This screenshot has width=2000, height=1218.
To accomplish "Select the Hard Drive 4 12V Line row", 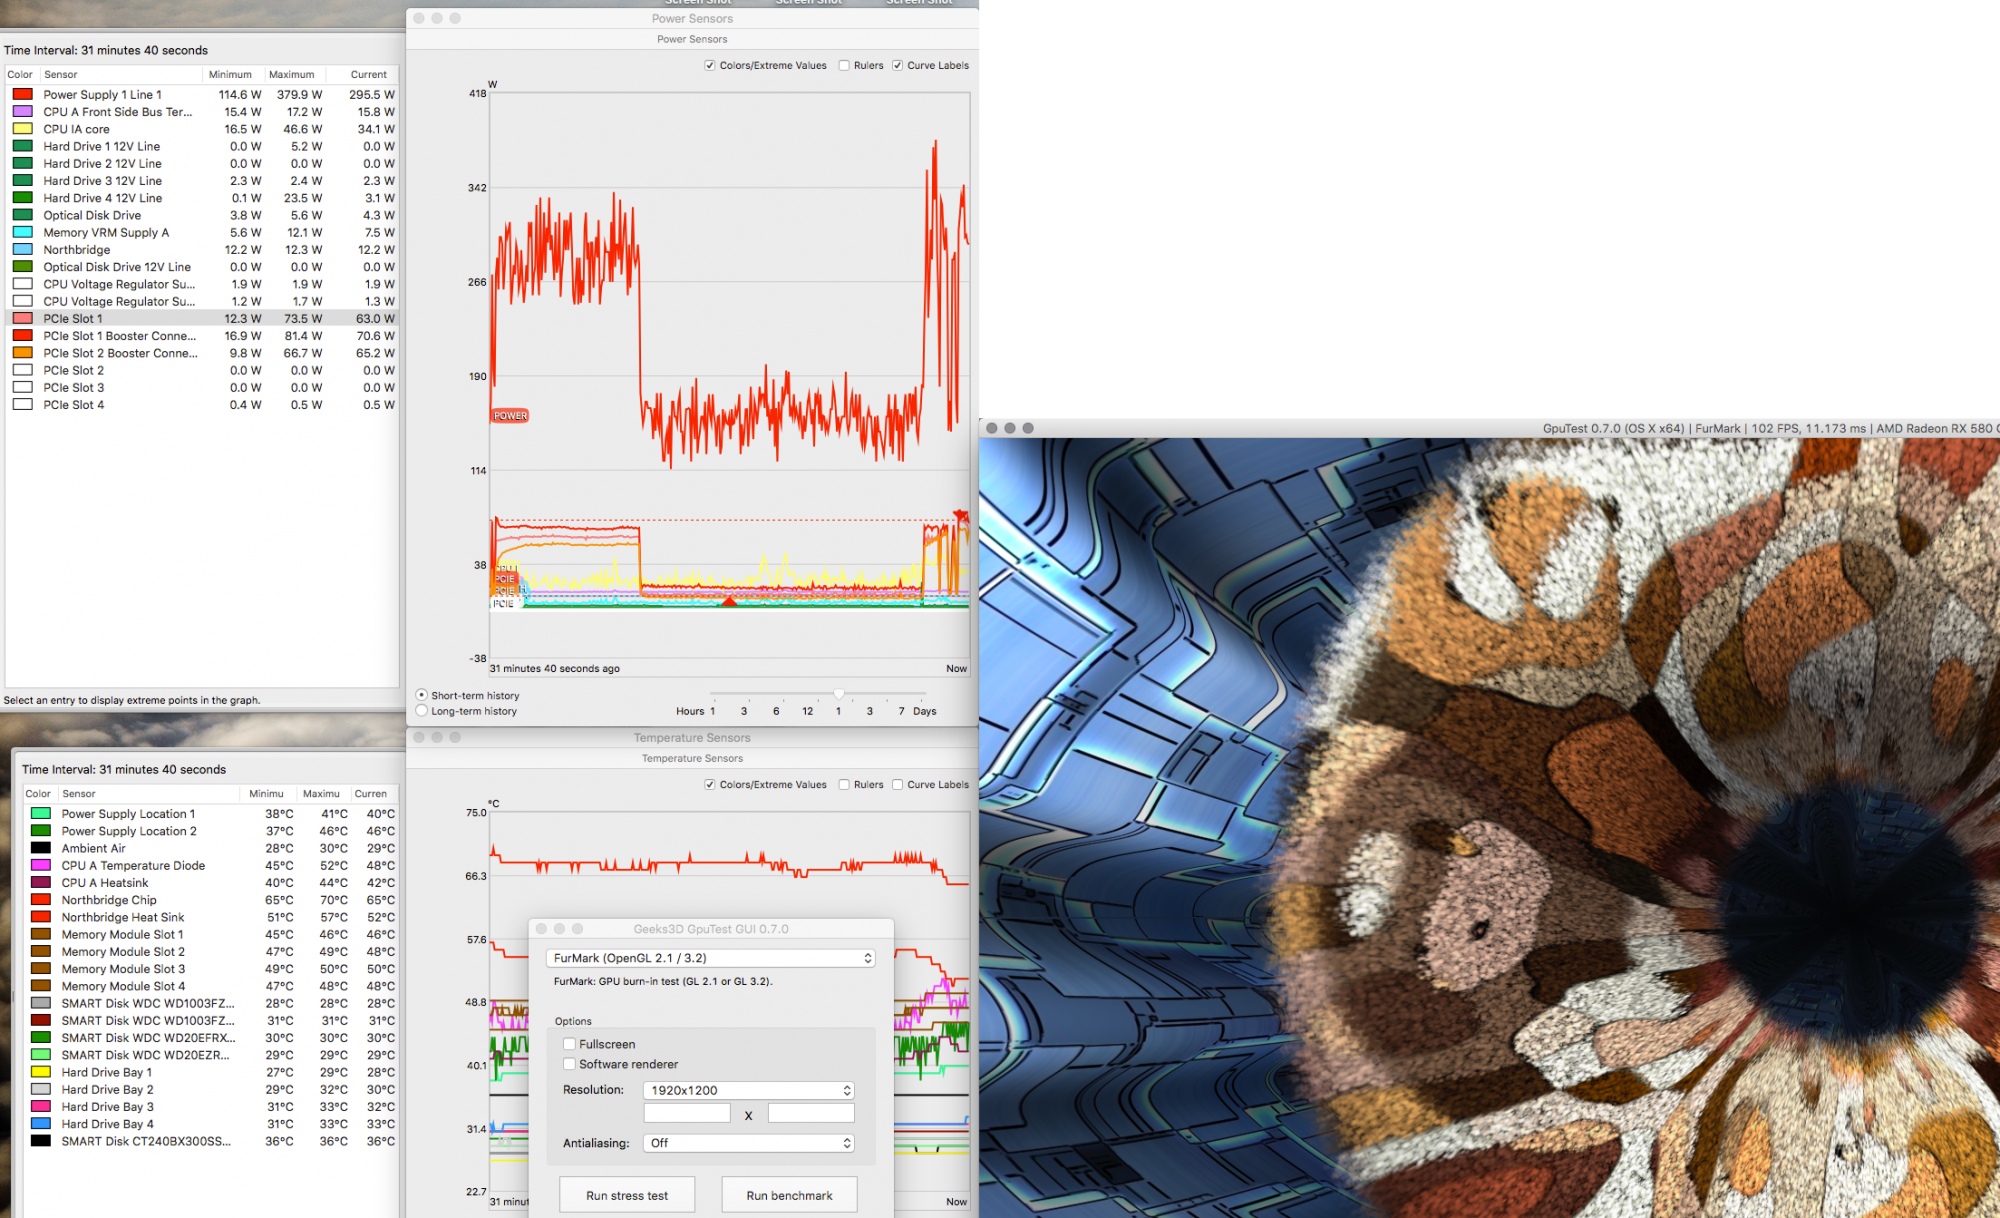I will click(202, 198).
